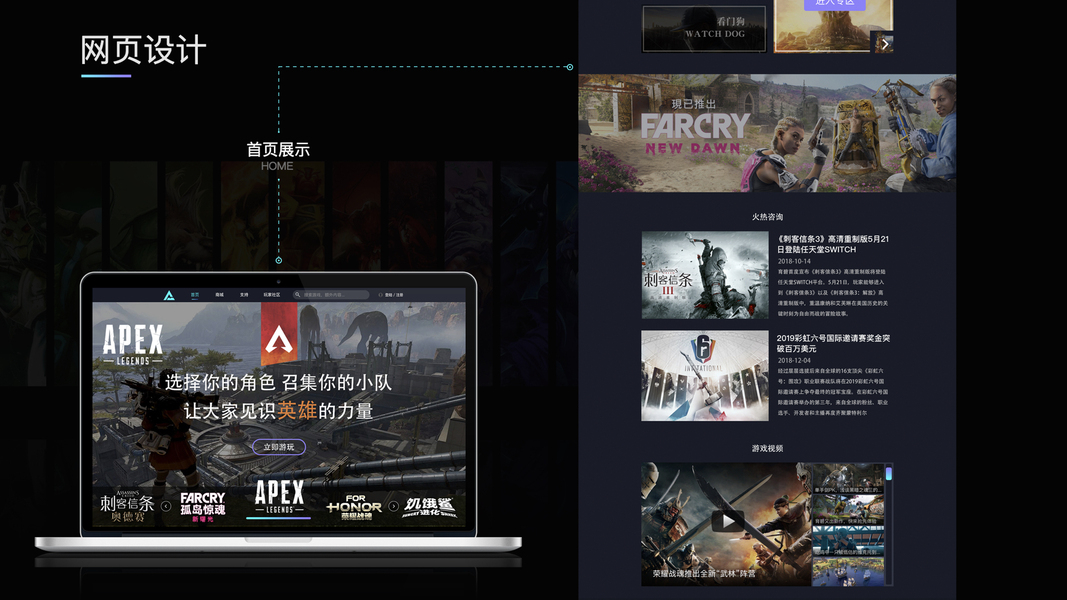The width and height of the screenshot is (1067, 600).
Task: Open the 《刺客信条3》高清重制版 news headline
Action: coord(833,244)
